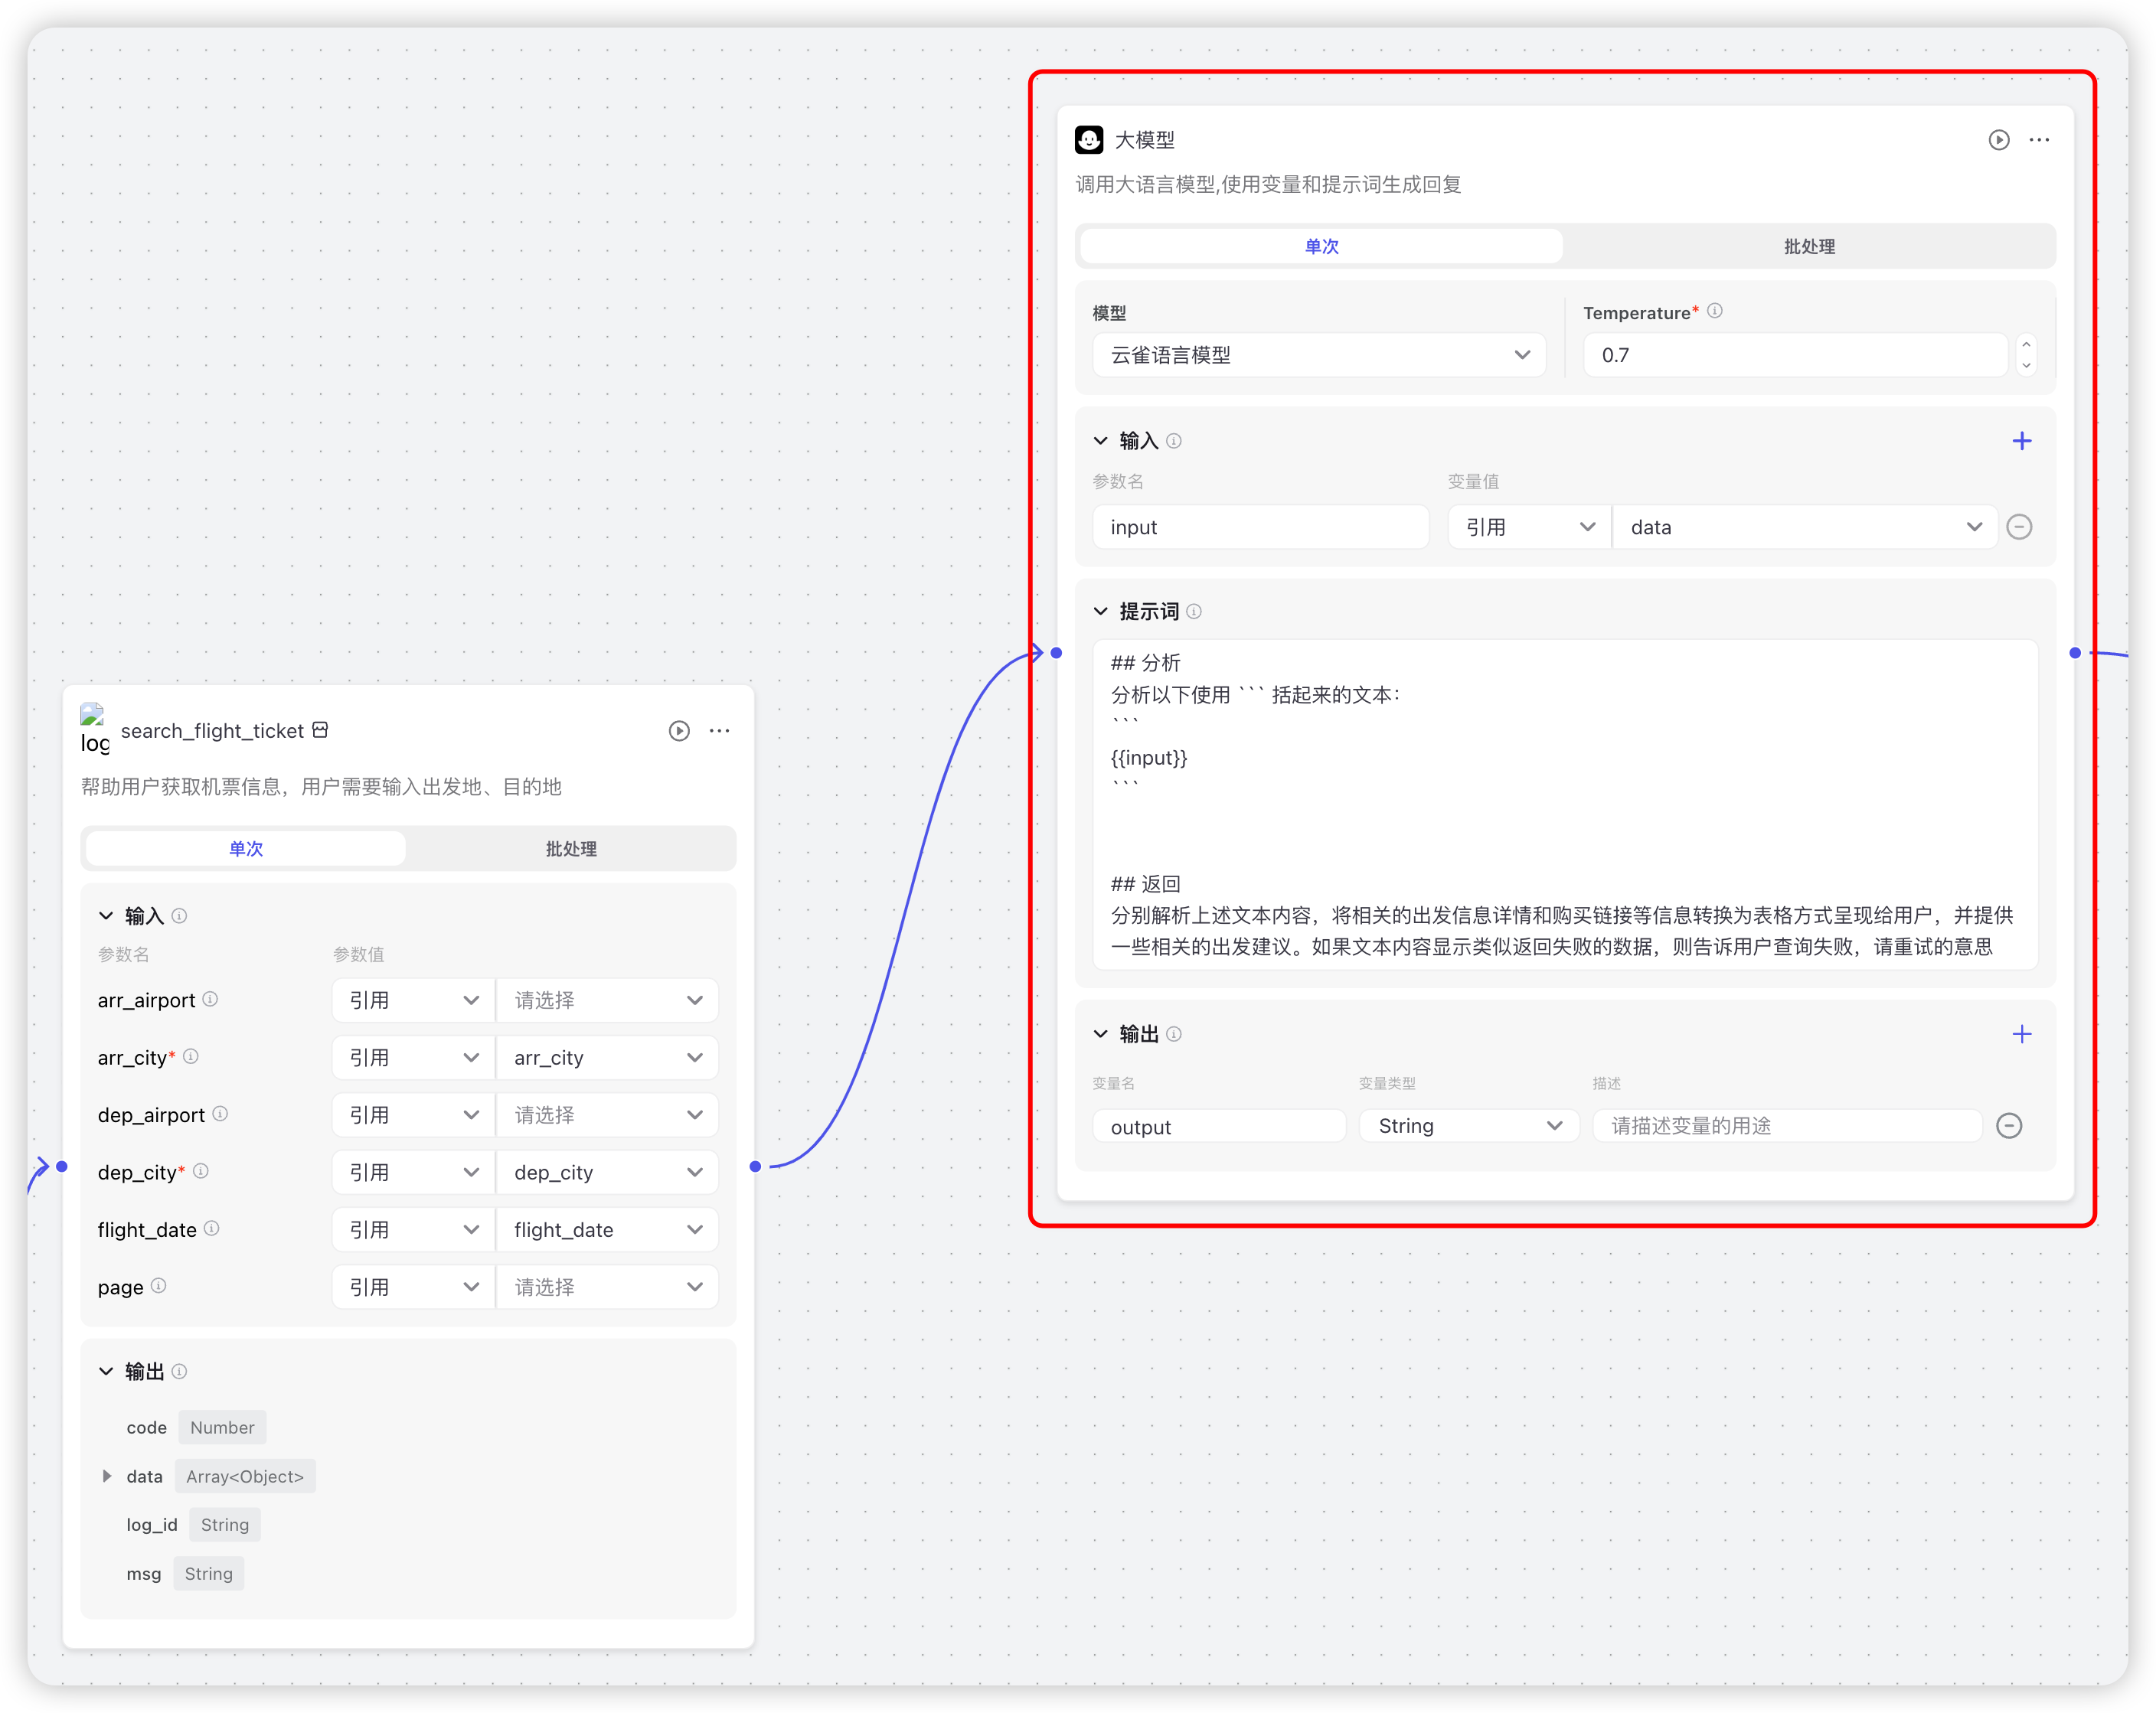
Task: Show info for dep_airport parameter
Action: click(220, 1113)
